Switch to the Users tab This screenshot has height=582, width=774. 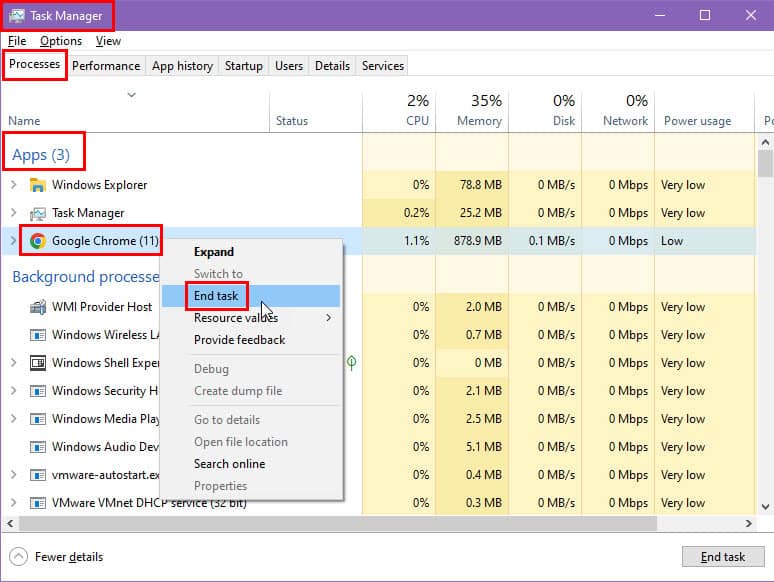click(x=289, y=66)
